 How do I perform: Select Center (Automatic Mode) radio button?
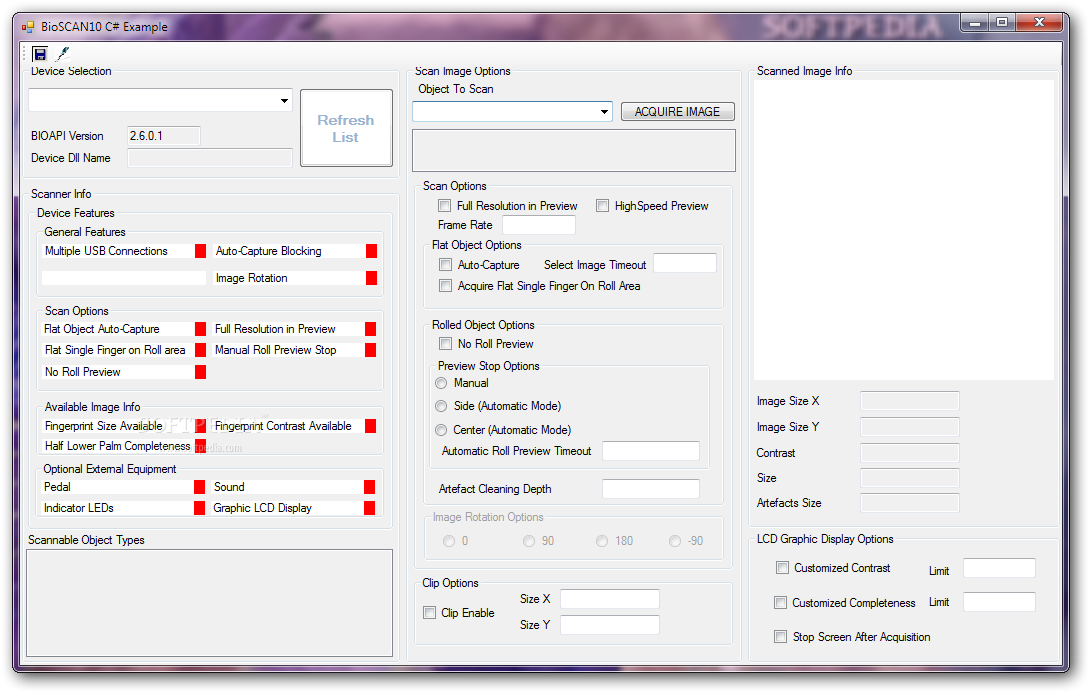coord(441,430)
